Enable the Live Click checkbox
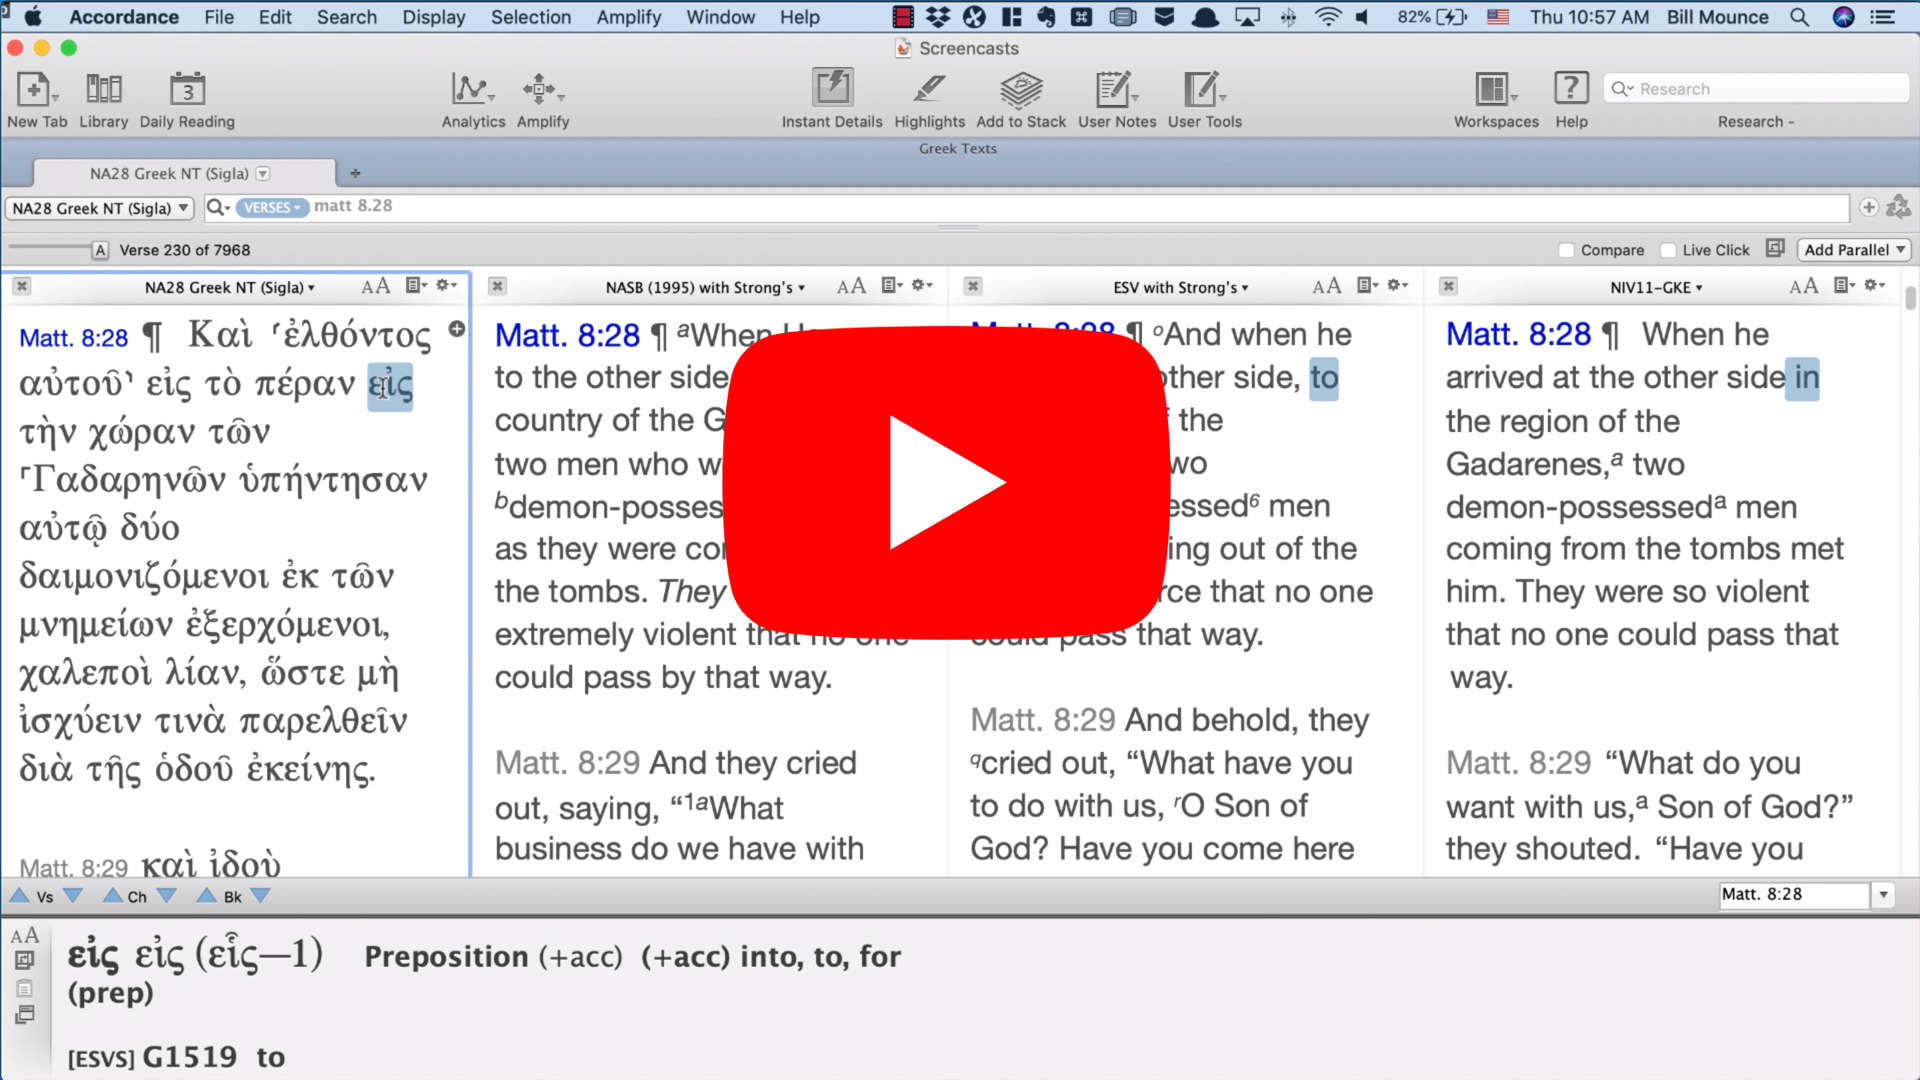 pyautogui.click(x=1668, y=250)
